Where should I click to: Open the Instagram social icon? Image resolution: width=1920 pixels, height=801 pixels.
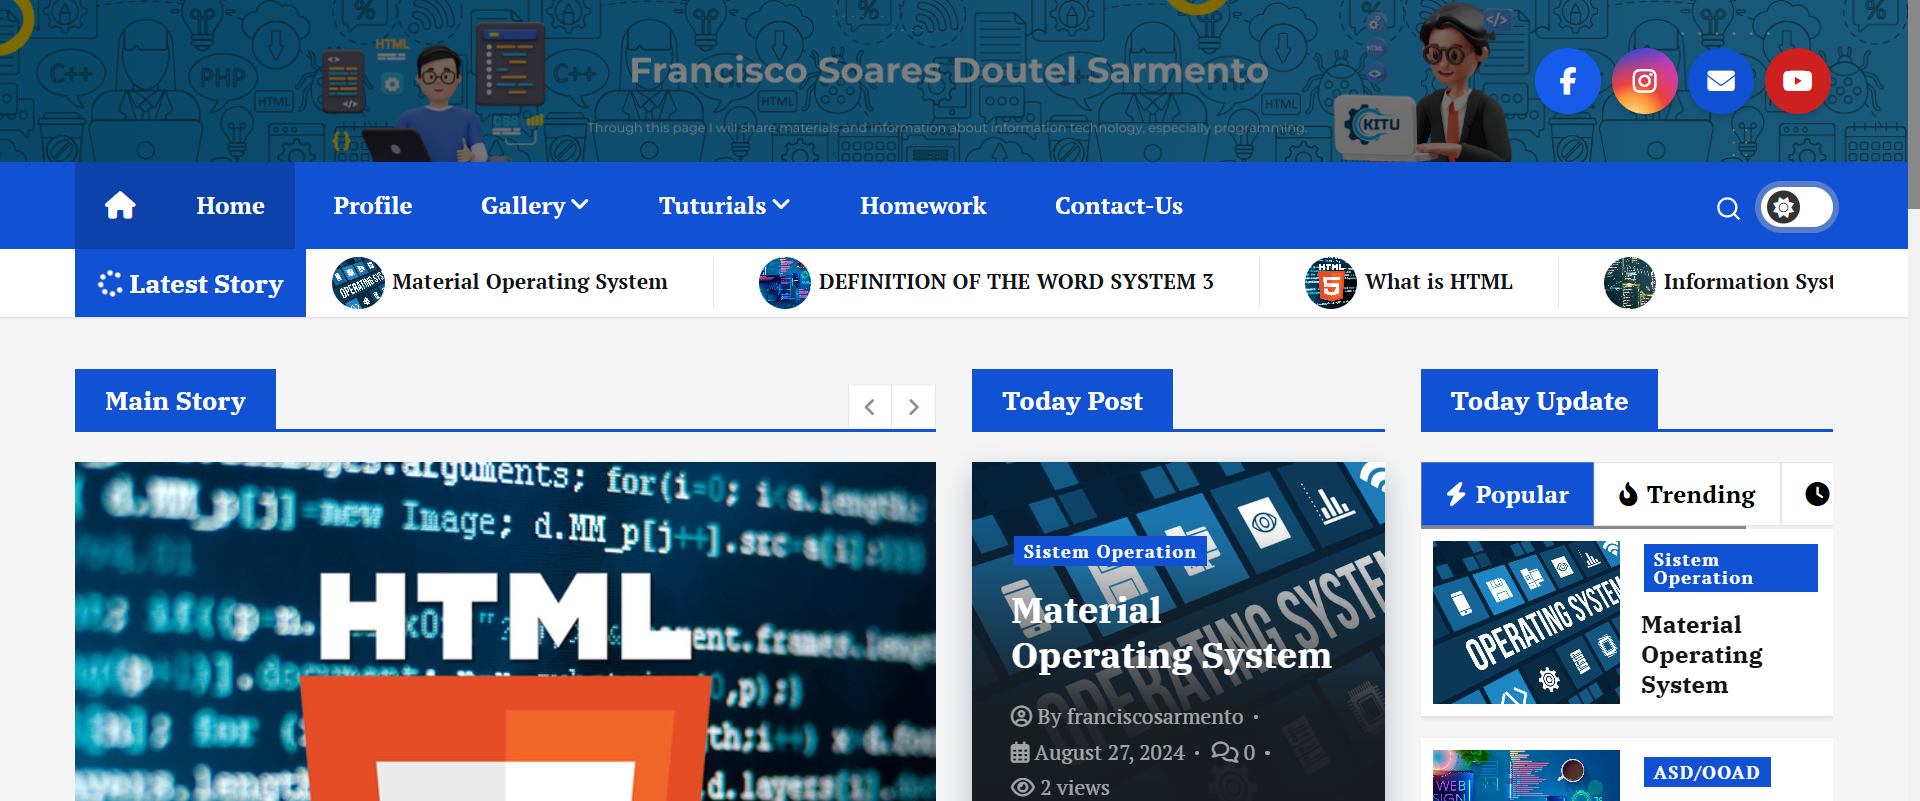pyautogui.click(x=1644, y=81)
